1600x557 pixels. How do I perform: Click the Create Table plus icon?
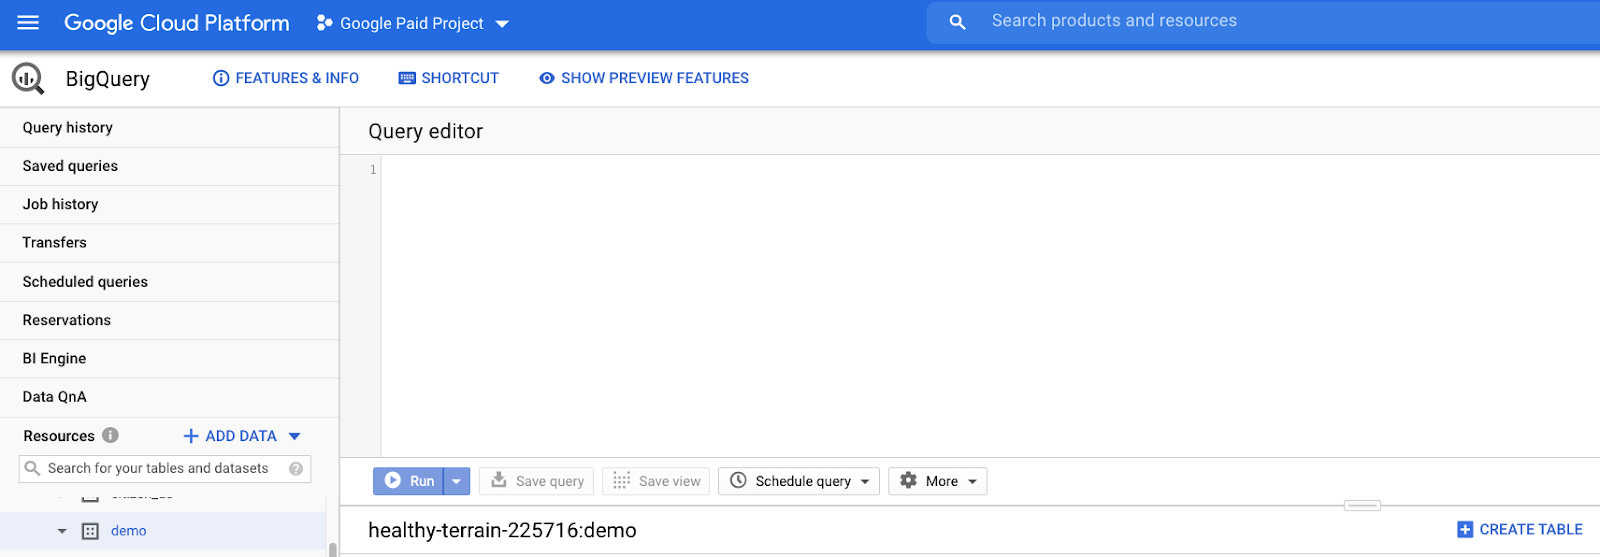(x=1465, y=530)
